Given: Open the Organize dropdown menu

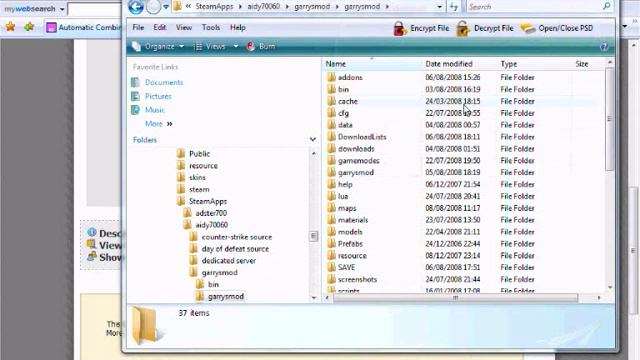Looking at the screenshot, I should (x=158, y=47).
